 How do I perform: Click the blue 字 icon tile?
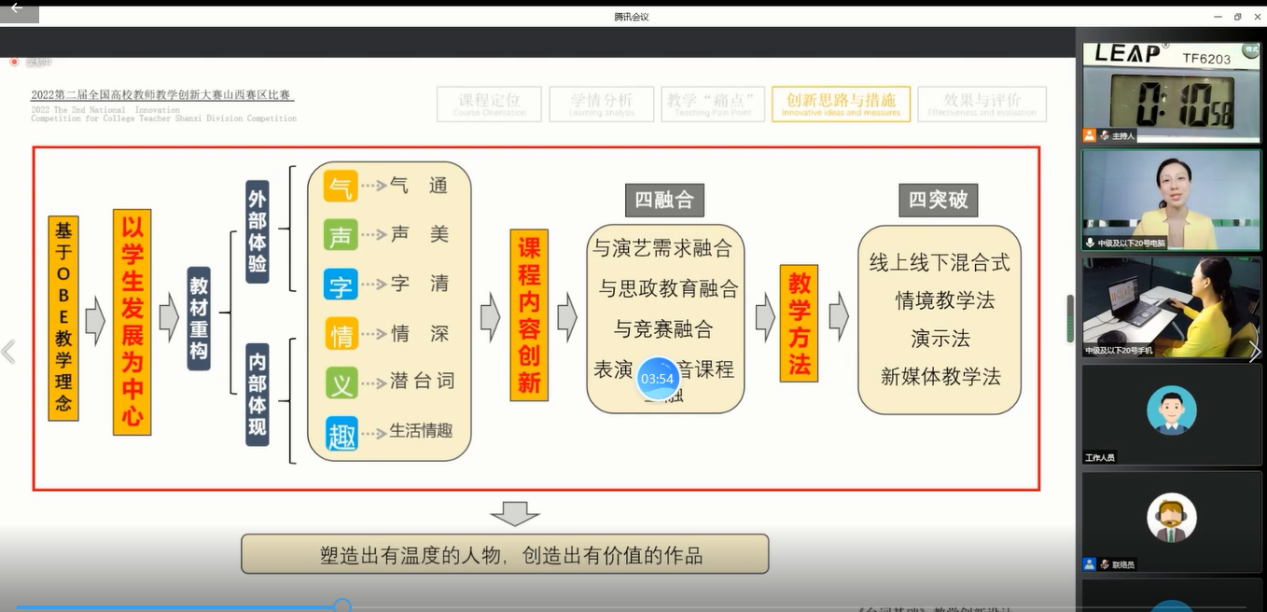click(x=342, y=283)
